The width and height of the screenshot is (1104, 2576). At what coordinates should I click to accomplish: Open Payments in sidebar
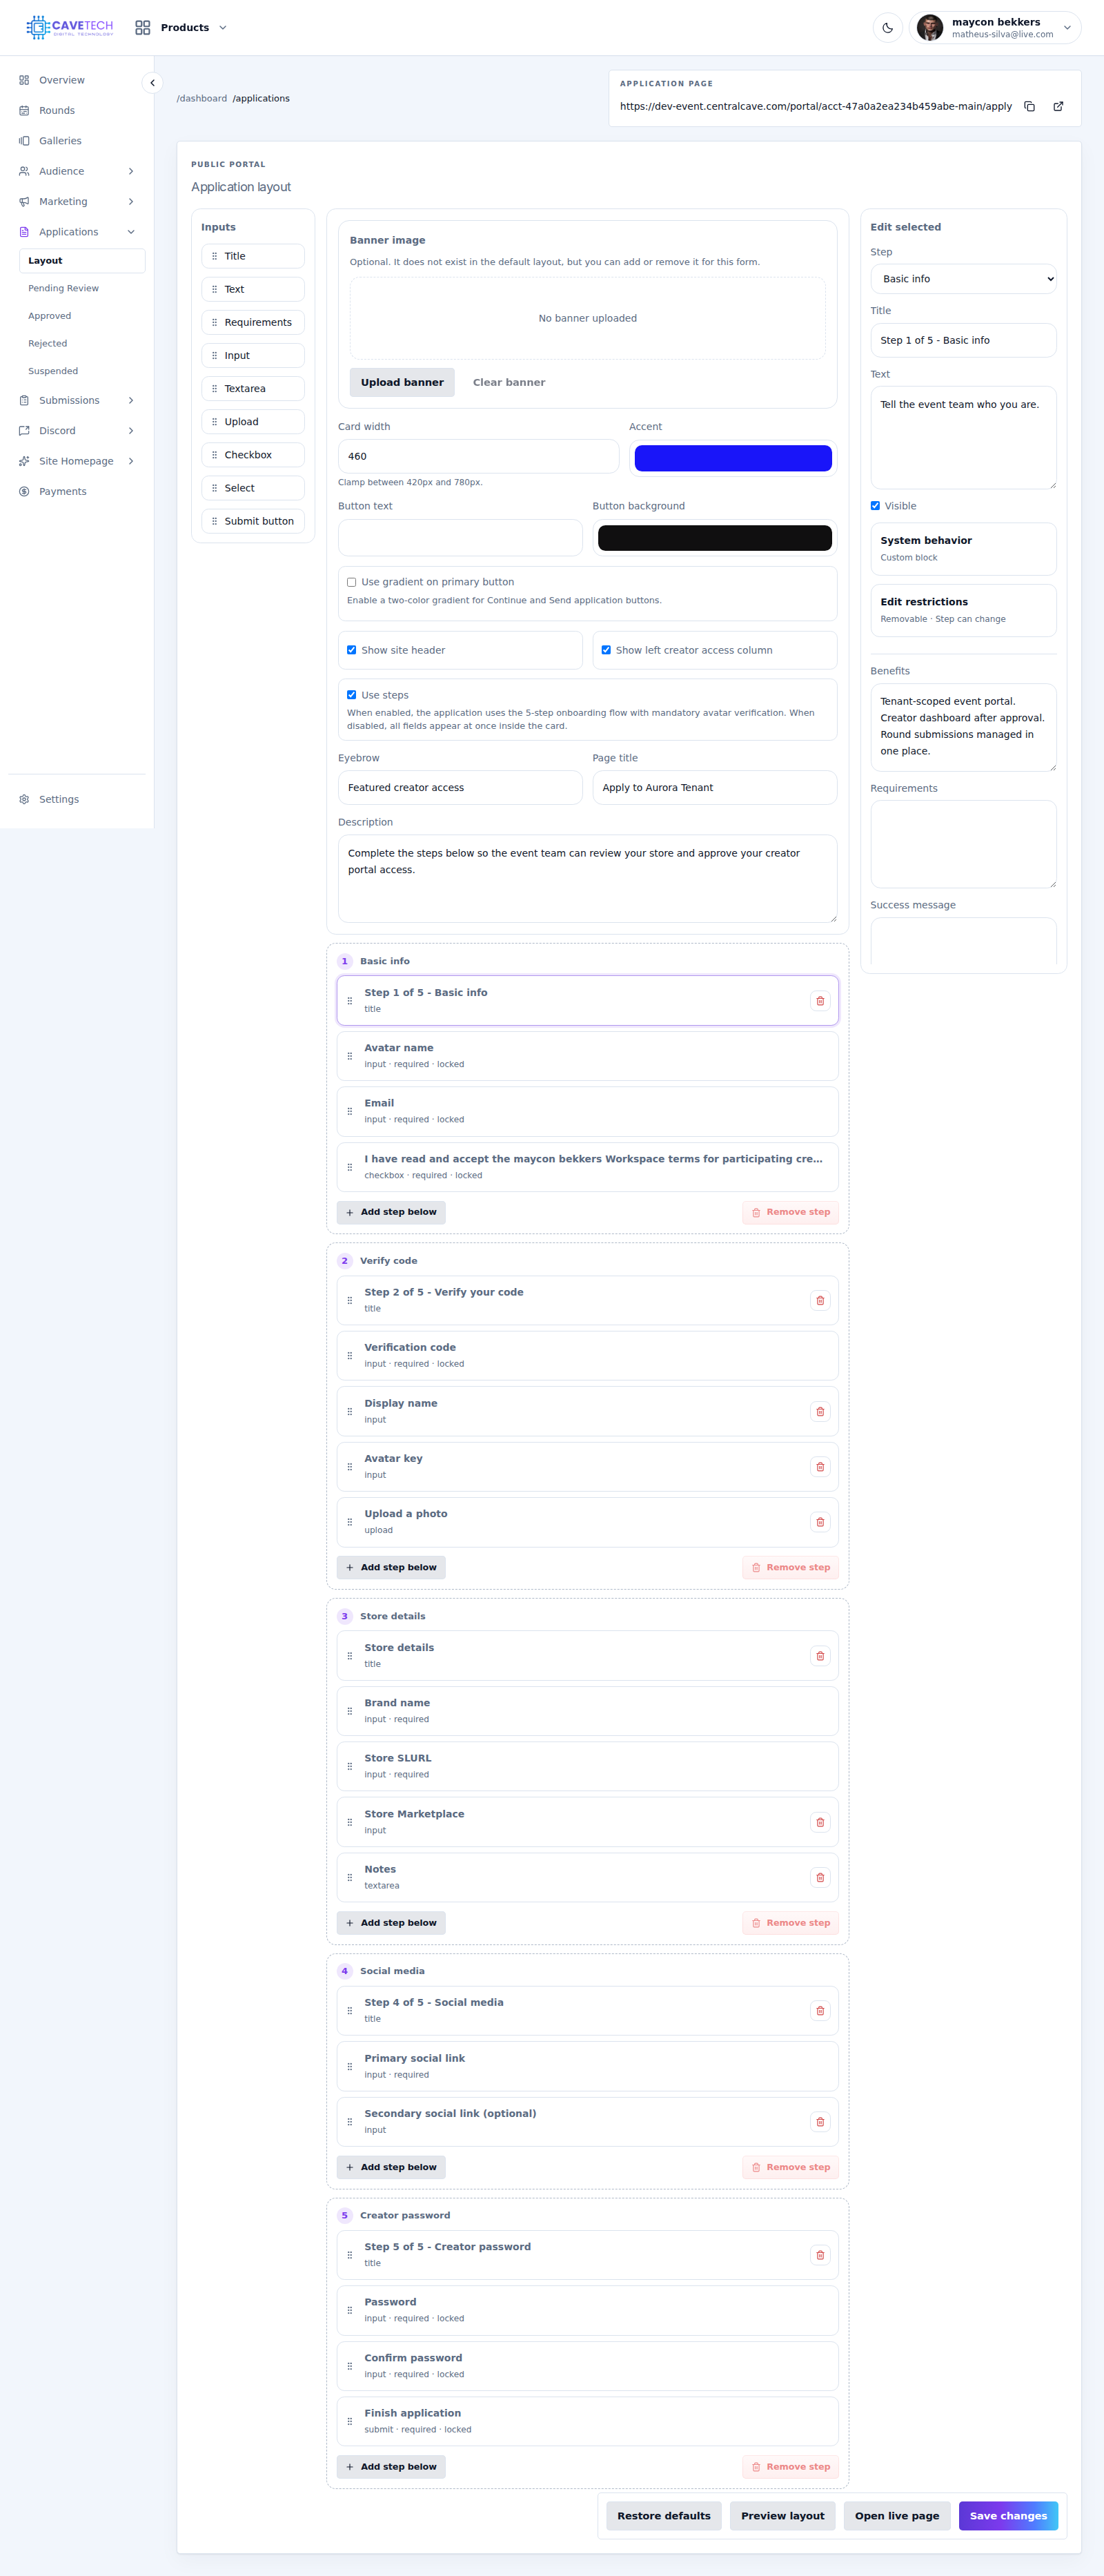[x=77, y=491]
